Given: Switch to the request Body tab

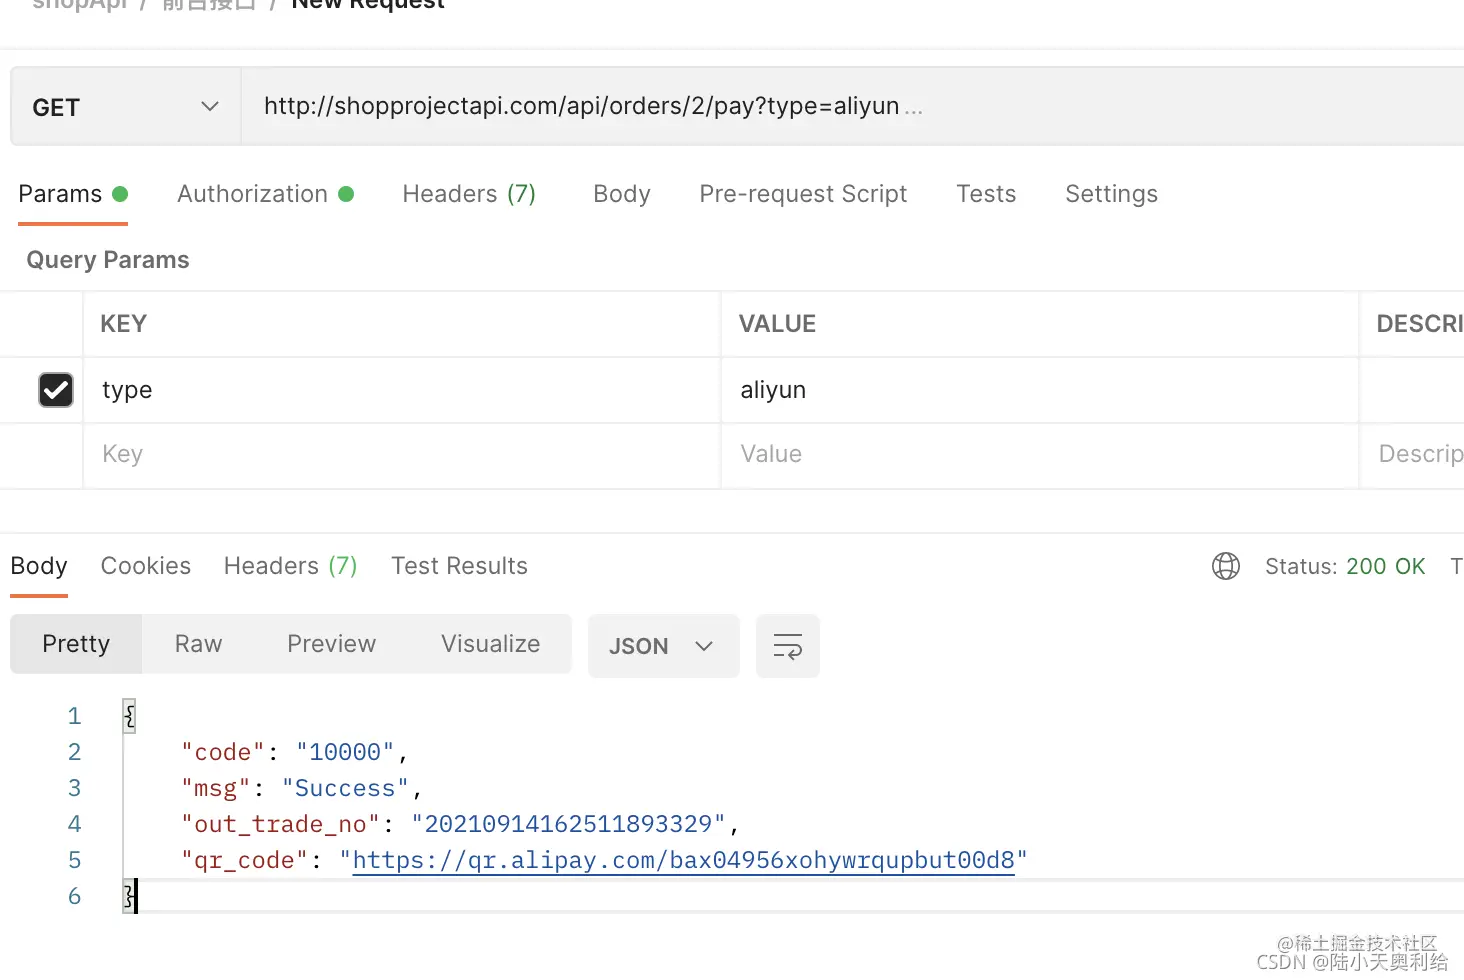Looking at the screenshot, I should coord(622,194).
